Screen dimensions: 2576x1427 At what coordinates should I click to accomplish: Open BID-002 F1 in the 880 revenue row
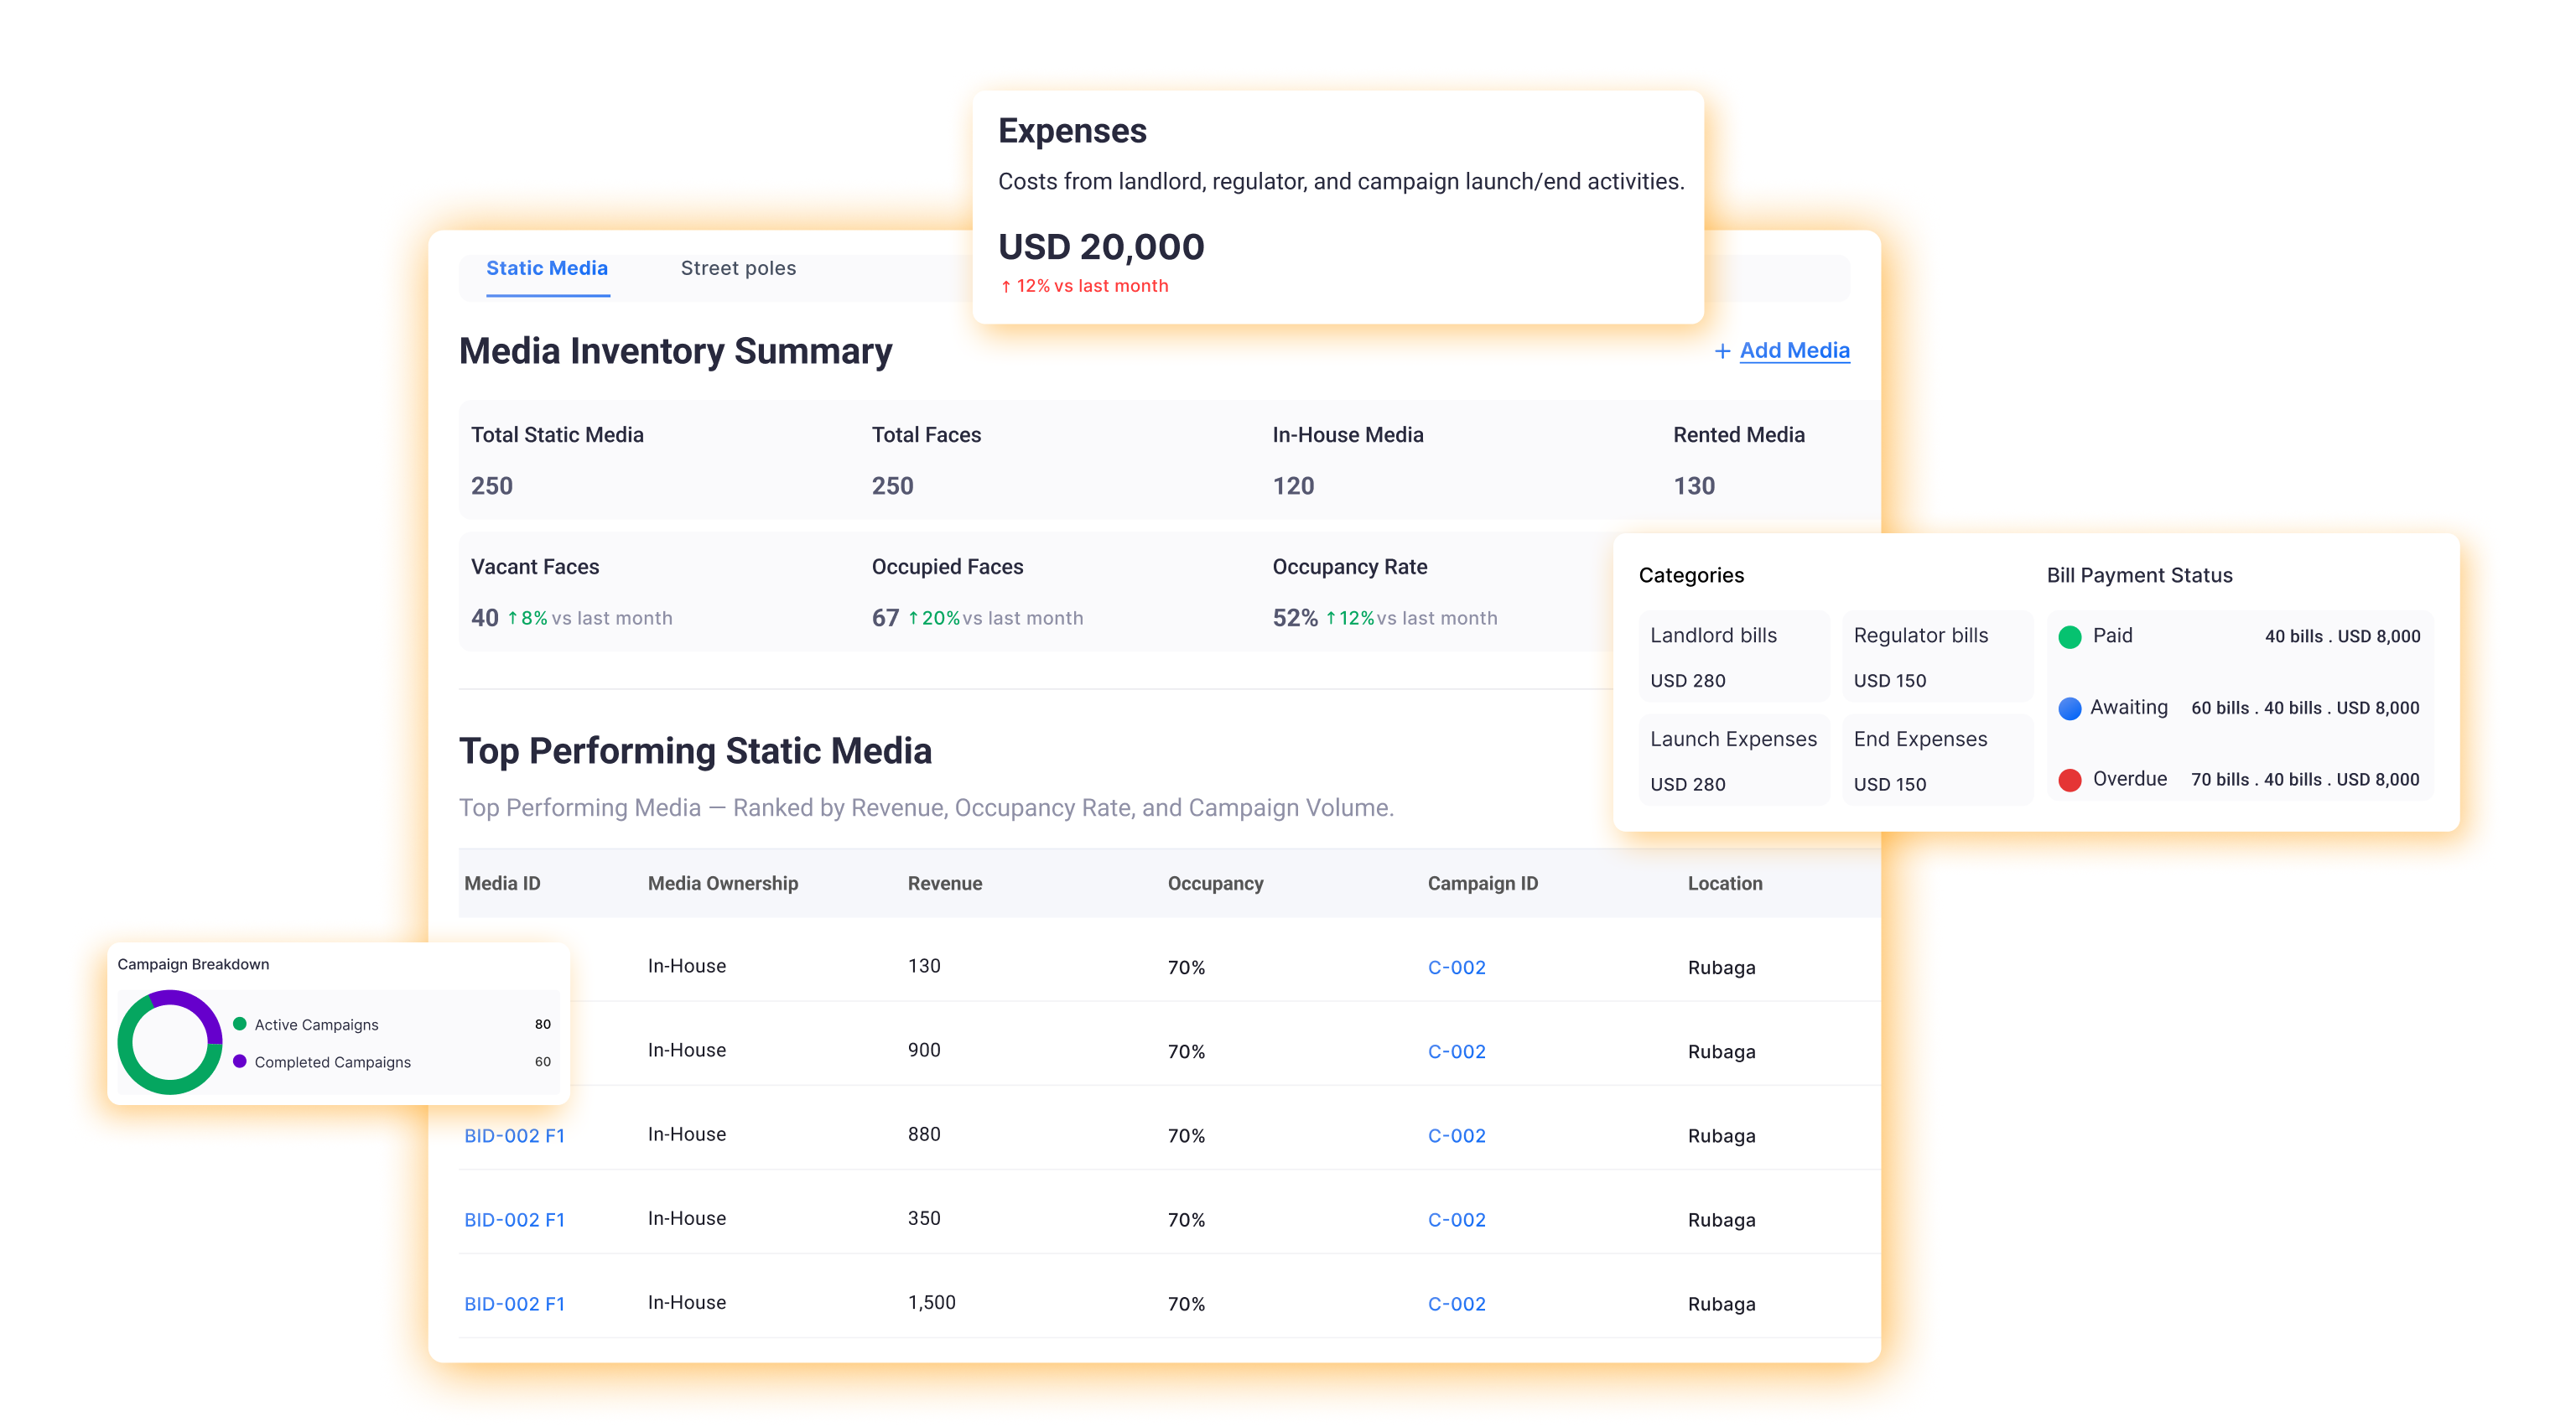point(514,1136)
